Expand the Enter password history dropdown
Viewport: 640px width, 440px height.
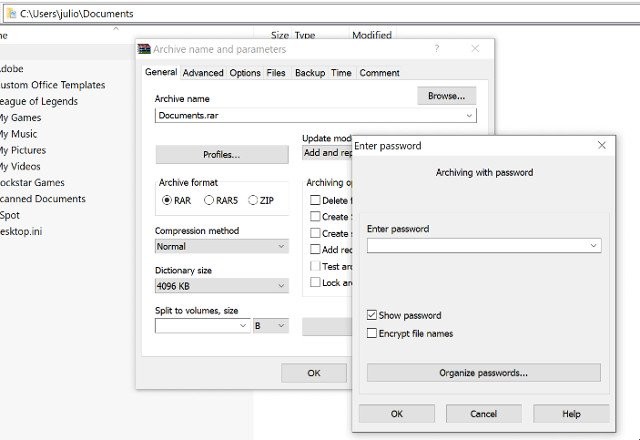click(x=594, y=246)
